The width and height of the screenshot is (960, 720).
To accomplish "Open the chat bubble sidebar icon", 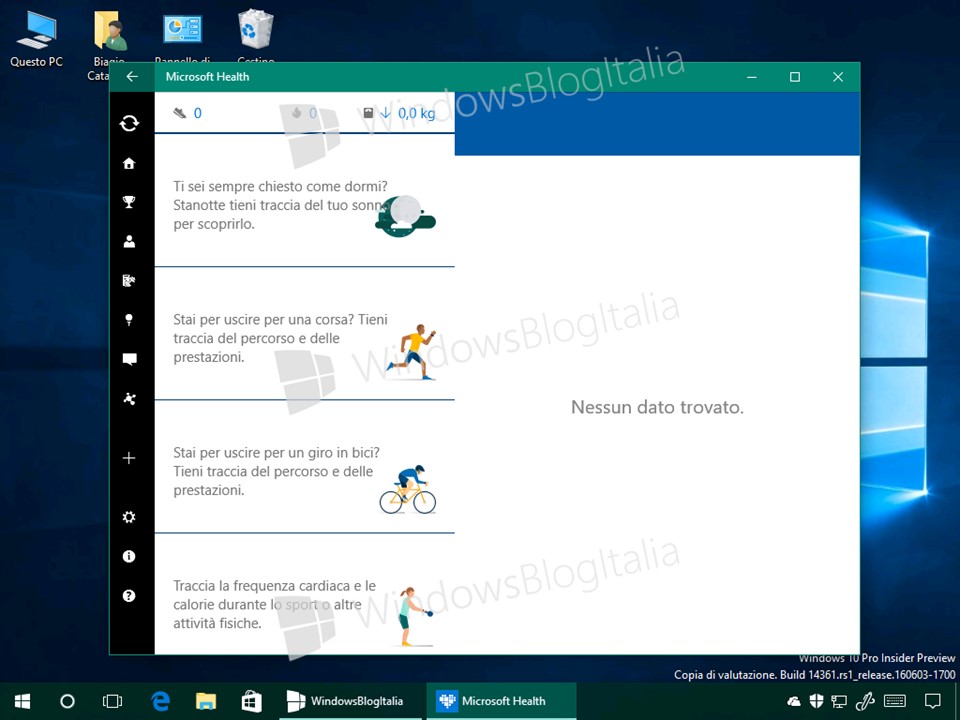I will (x=129, y=359).
